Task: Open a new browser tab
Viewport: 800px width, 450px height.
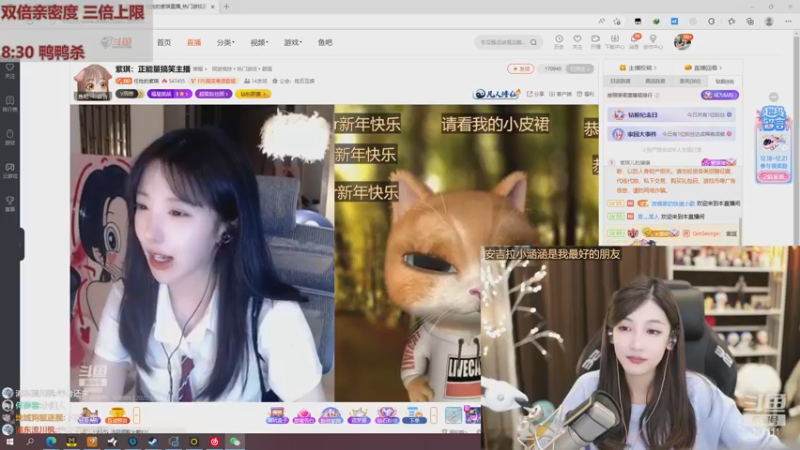Action: click(226, 7)
